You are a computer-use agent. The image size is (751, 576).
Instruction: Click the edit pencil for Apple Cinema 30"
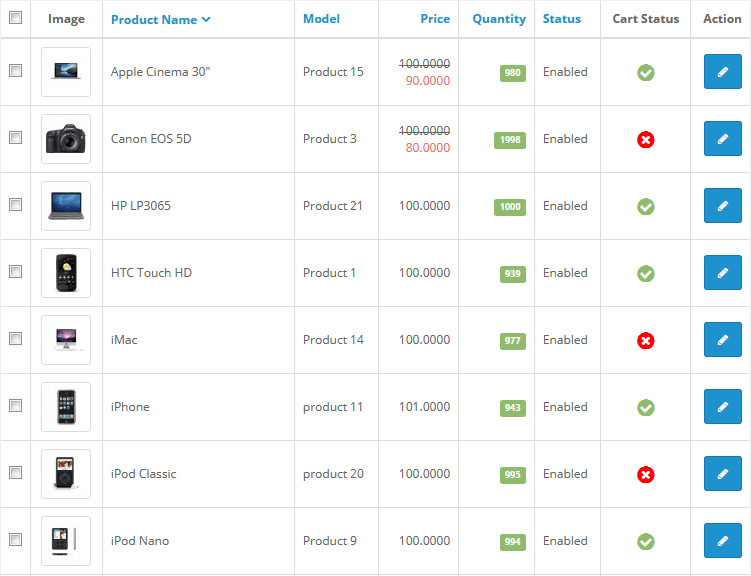722,71
